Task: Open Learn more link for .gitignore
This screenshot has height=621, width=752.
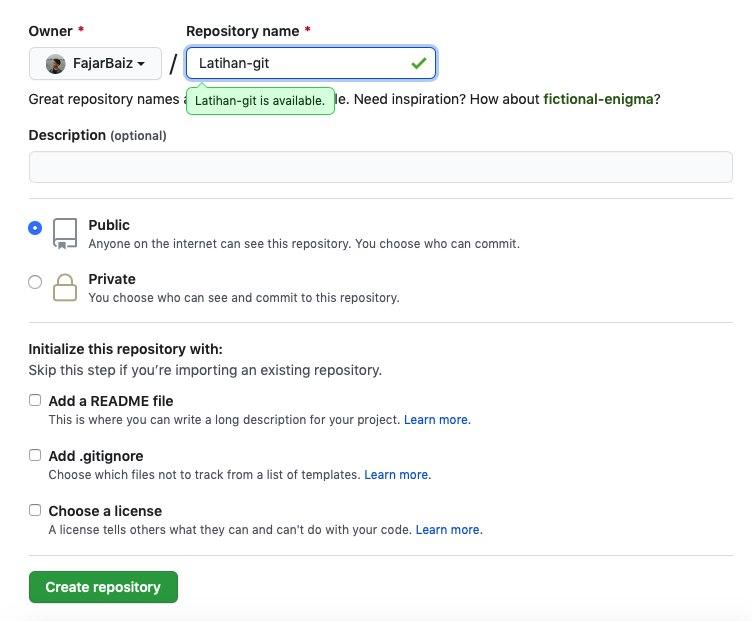Action: 396,475
